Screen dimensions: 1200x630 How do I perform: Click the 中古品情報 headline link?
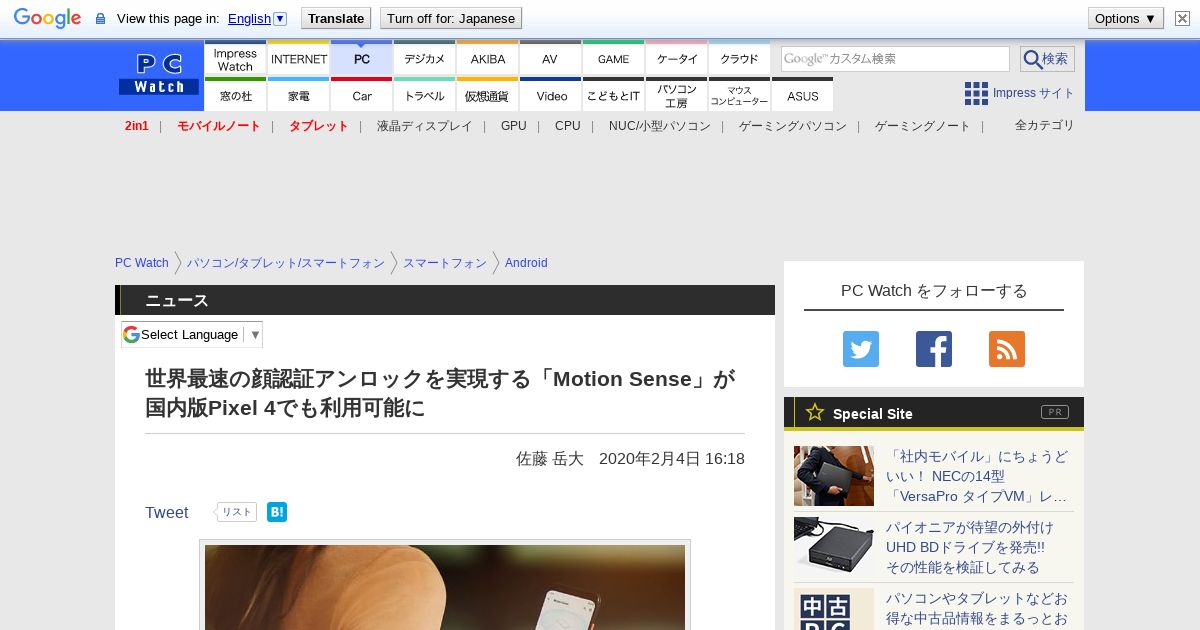tap(978, 608)
